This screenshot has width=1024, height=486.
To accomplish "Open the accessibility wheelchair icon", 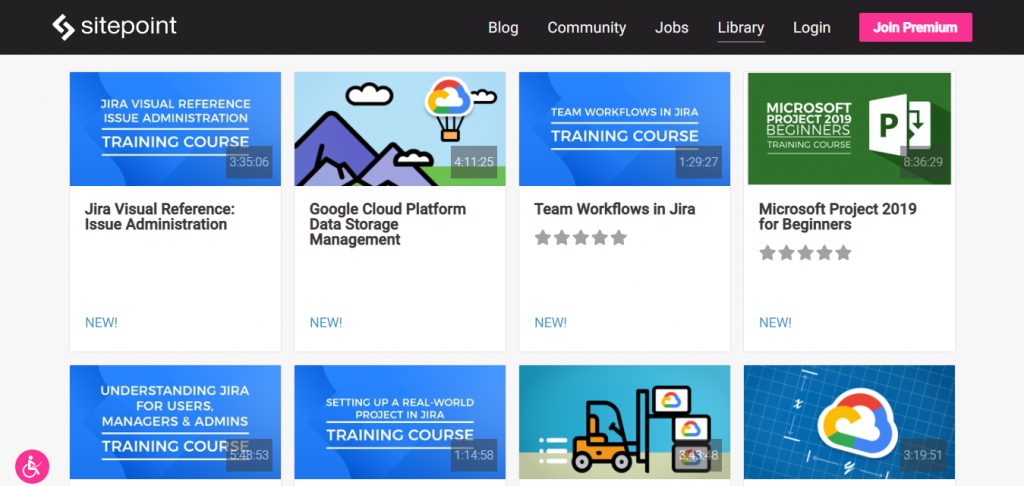I will tap(32, 465).
